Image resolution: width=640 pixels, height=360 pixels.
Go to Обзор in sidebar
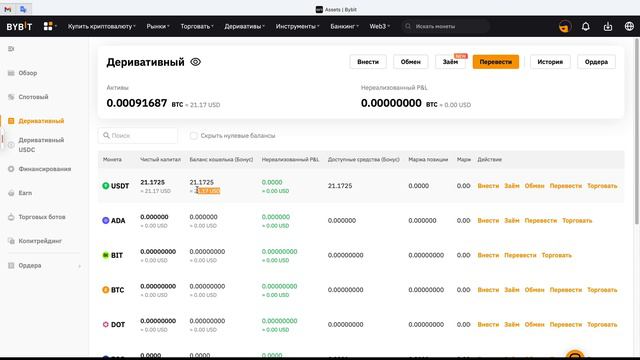click(28, 73)
